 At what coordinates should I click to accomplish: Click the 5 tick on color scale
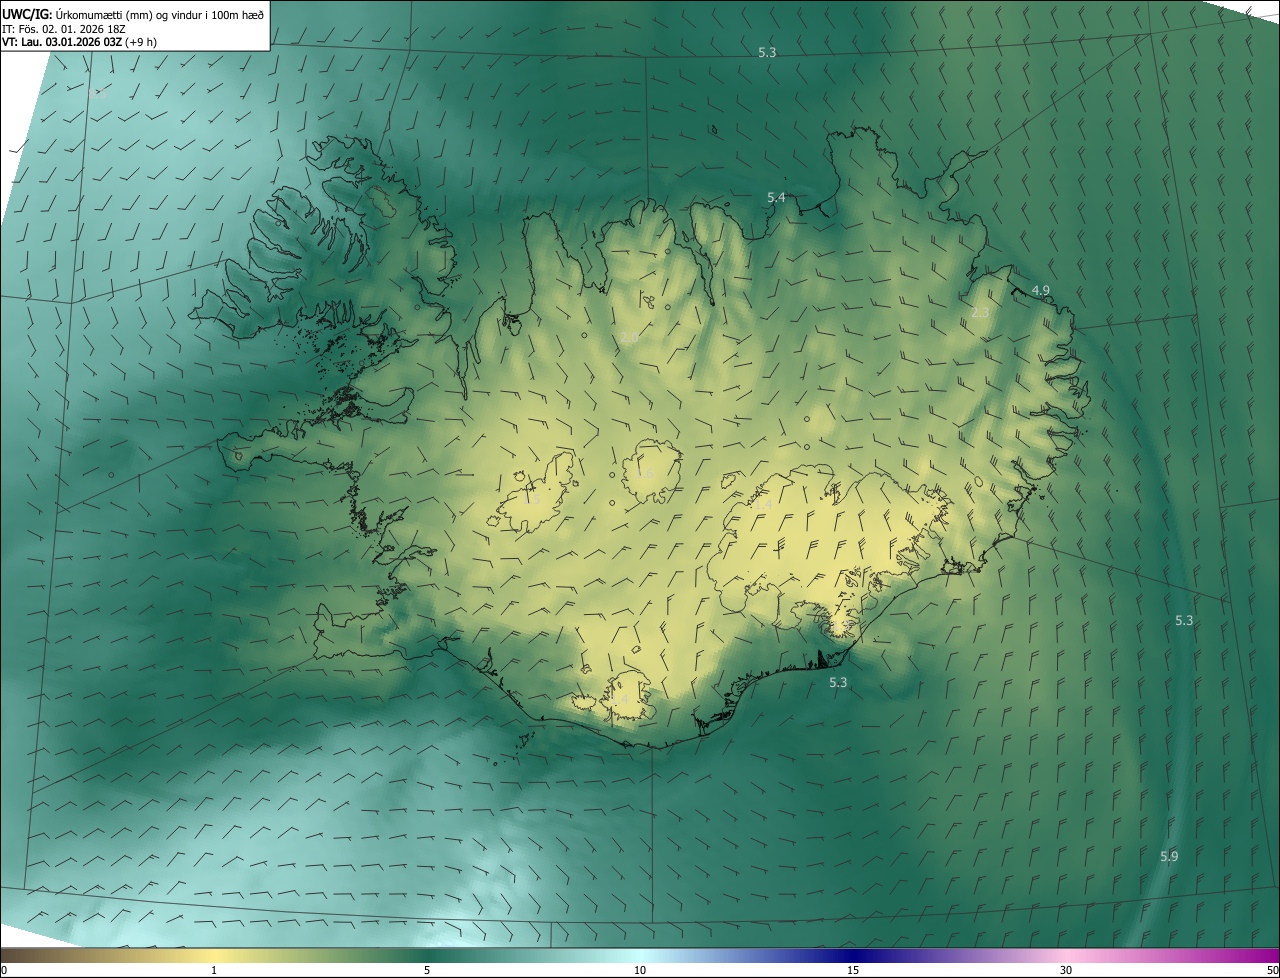coord(427,970)
